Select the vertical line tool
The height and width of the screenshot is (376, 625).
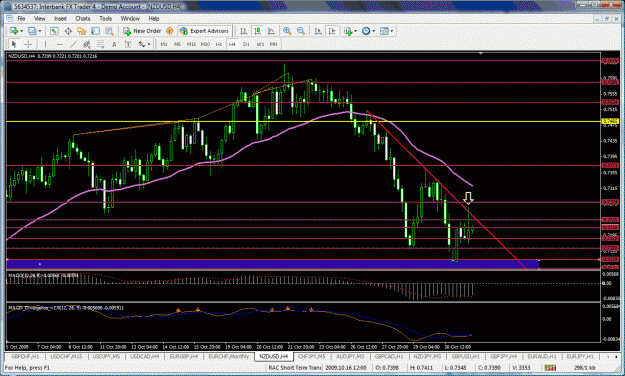45,44
